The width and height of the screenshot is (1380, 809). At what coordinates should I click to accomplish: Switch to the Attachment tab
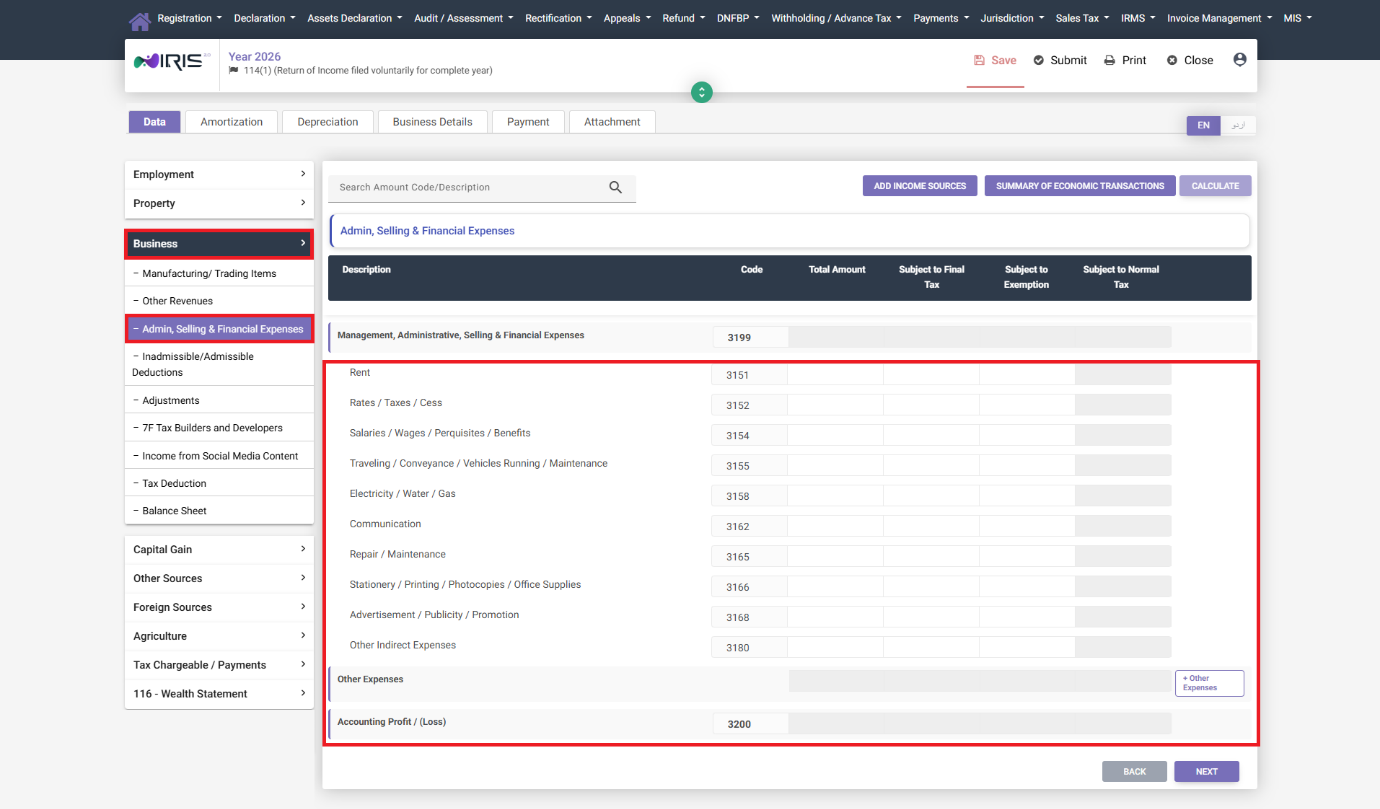click(612, 122)
